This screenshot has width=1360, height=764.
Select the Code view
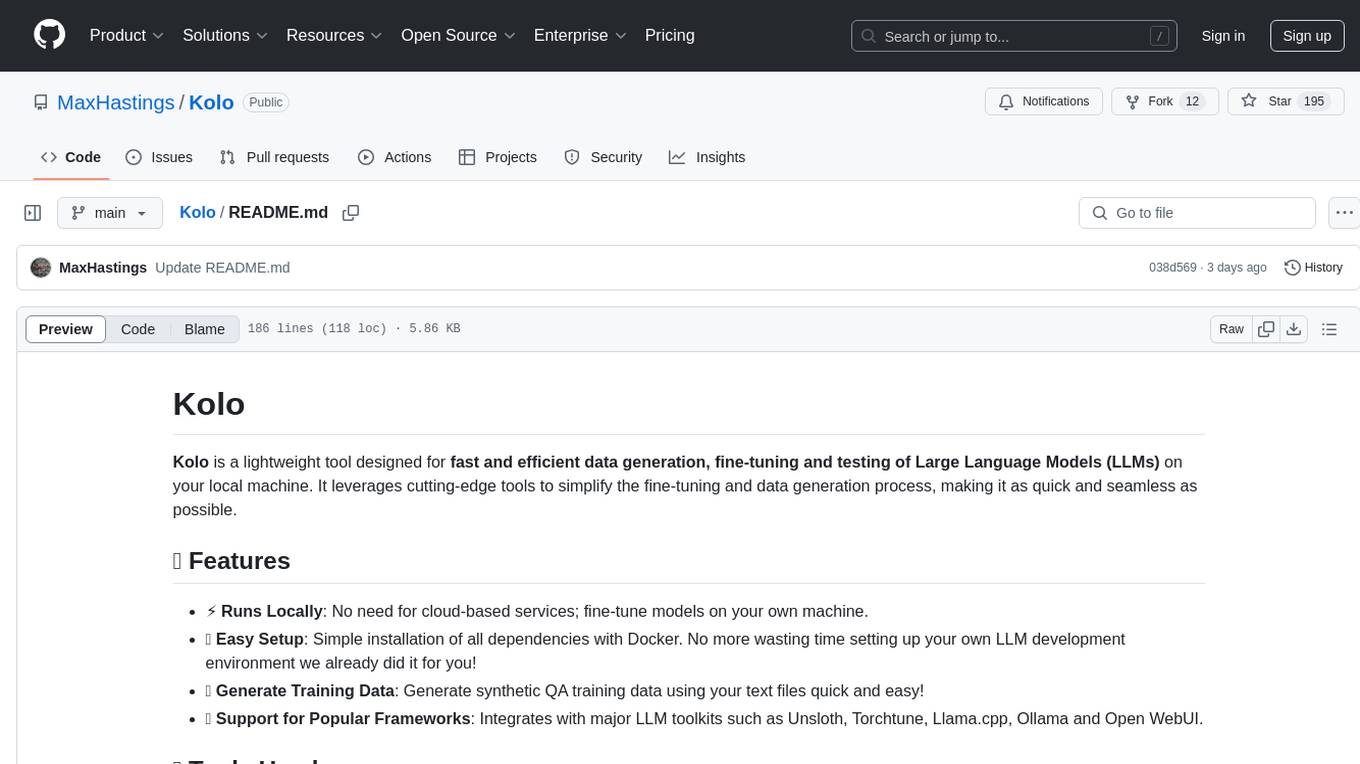click(138, 329)
